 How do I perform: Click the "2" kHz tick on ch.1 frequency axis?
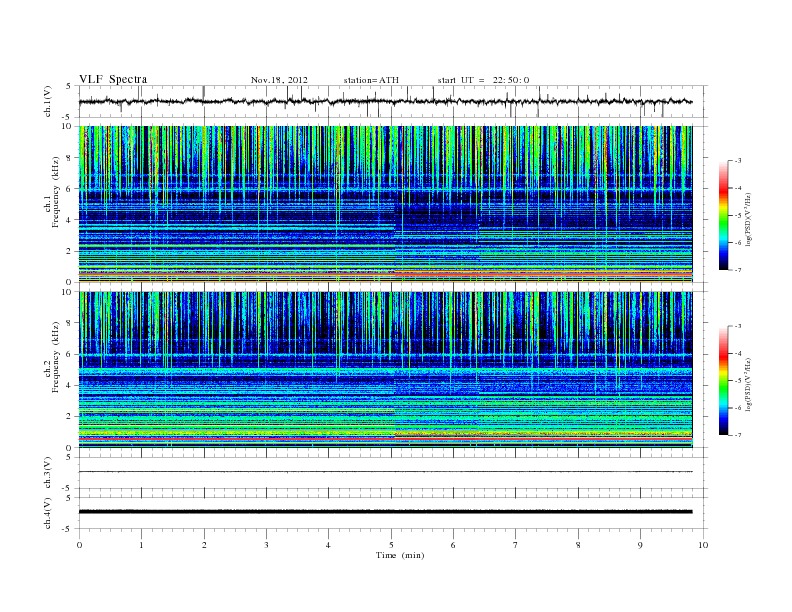[70, 251]
